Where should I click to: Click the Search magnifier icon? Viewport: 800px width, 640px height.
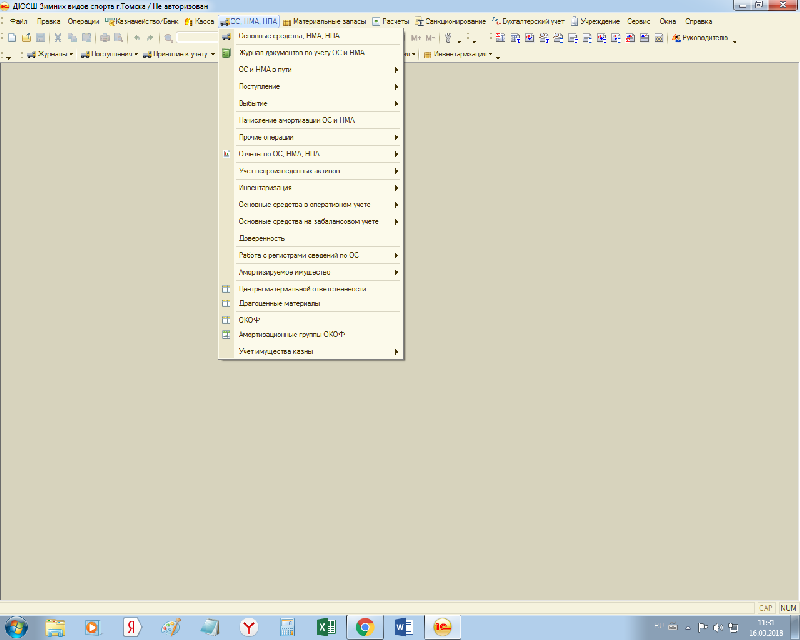168,38
